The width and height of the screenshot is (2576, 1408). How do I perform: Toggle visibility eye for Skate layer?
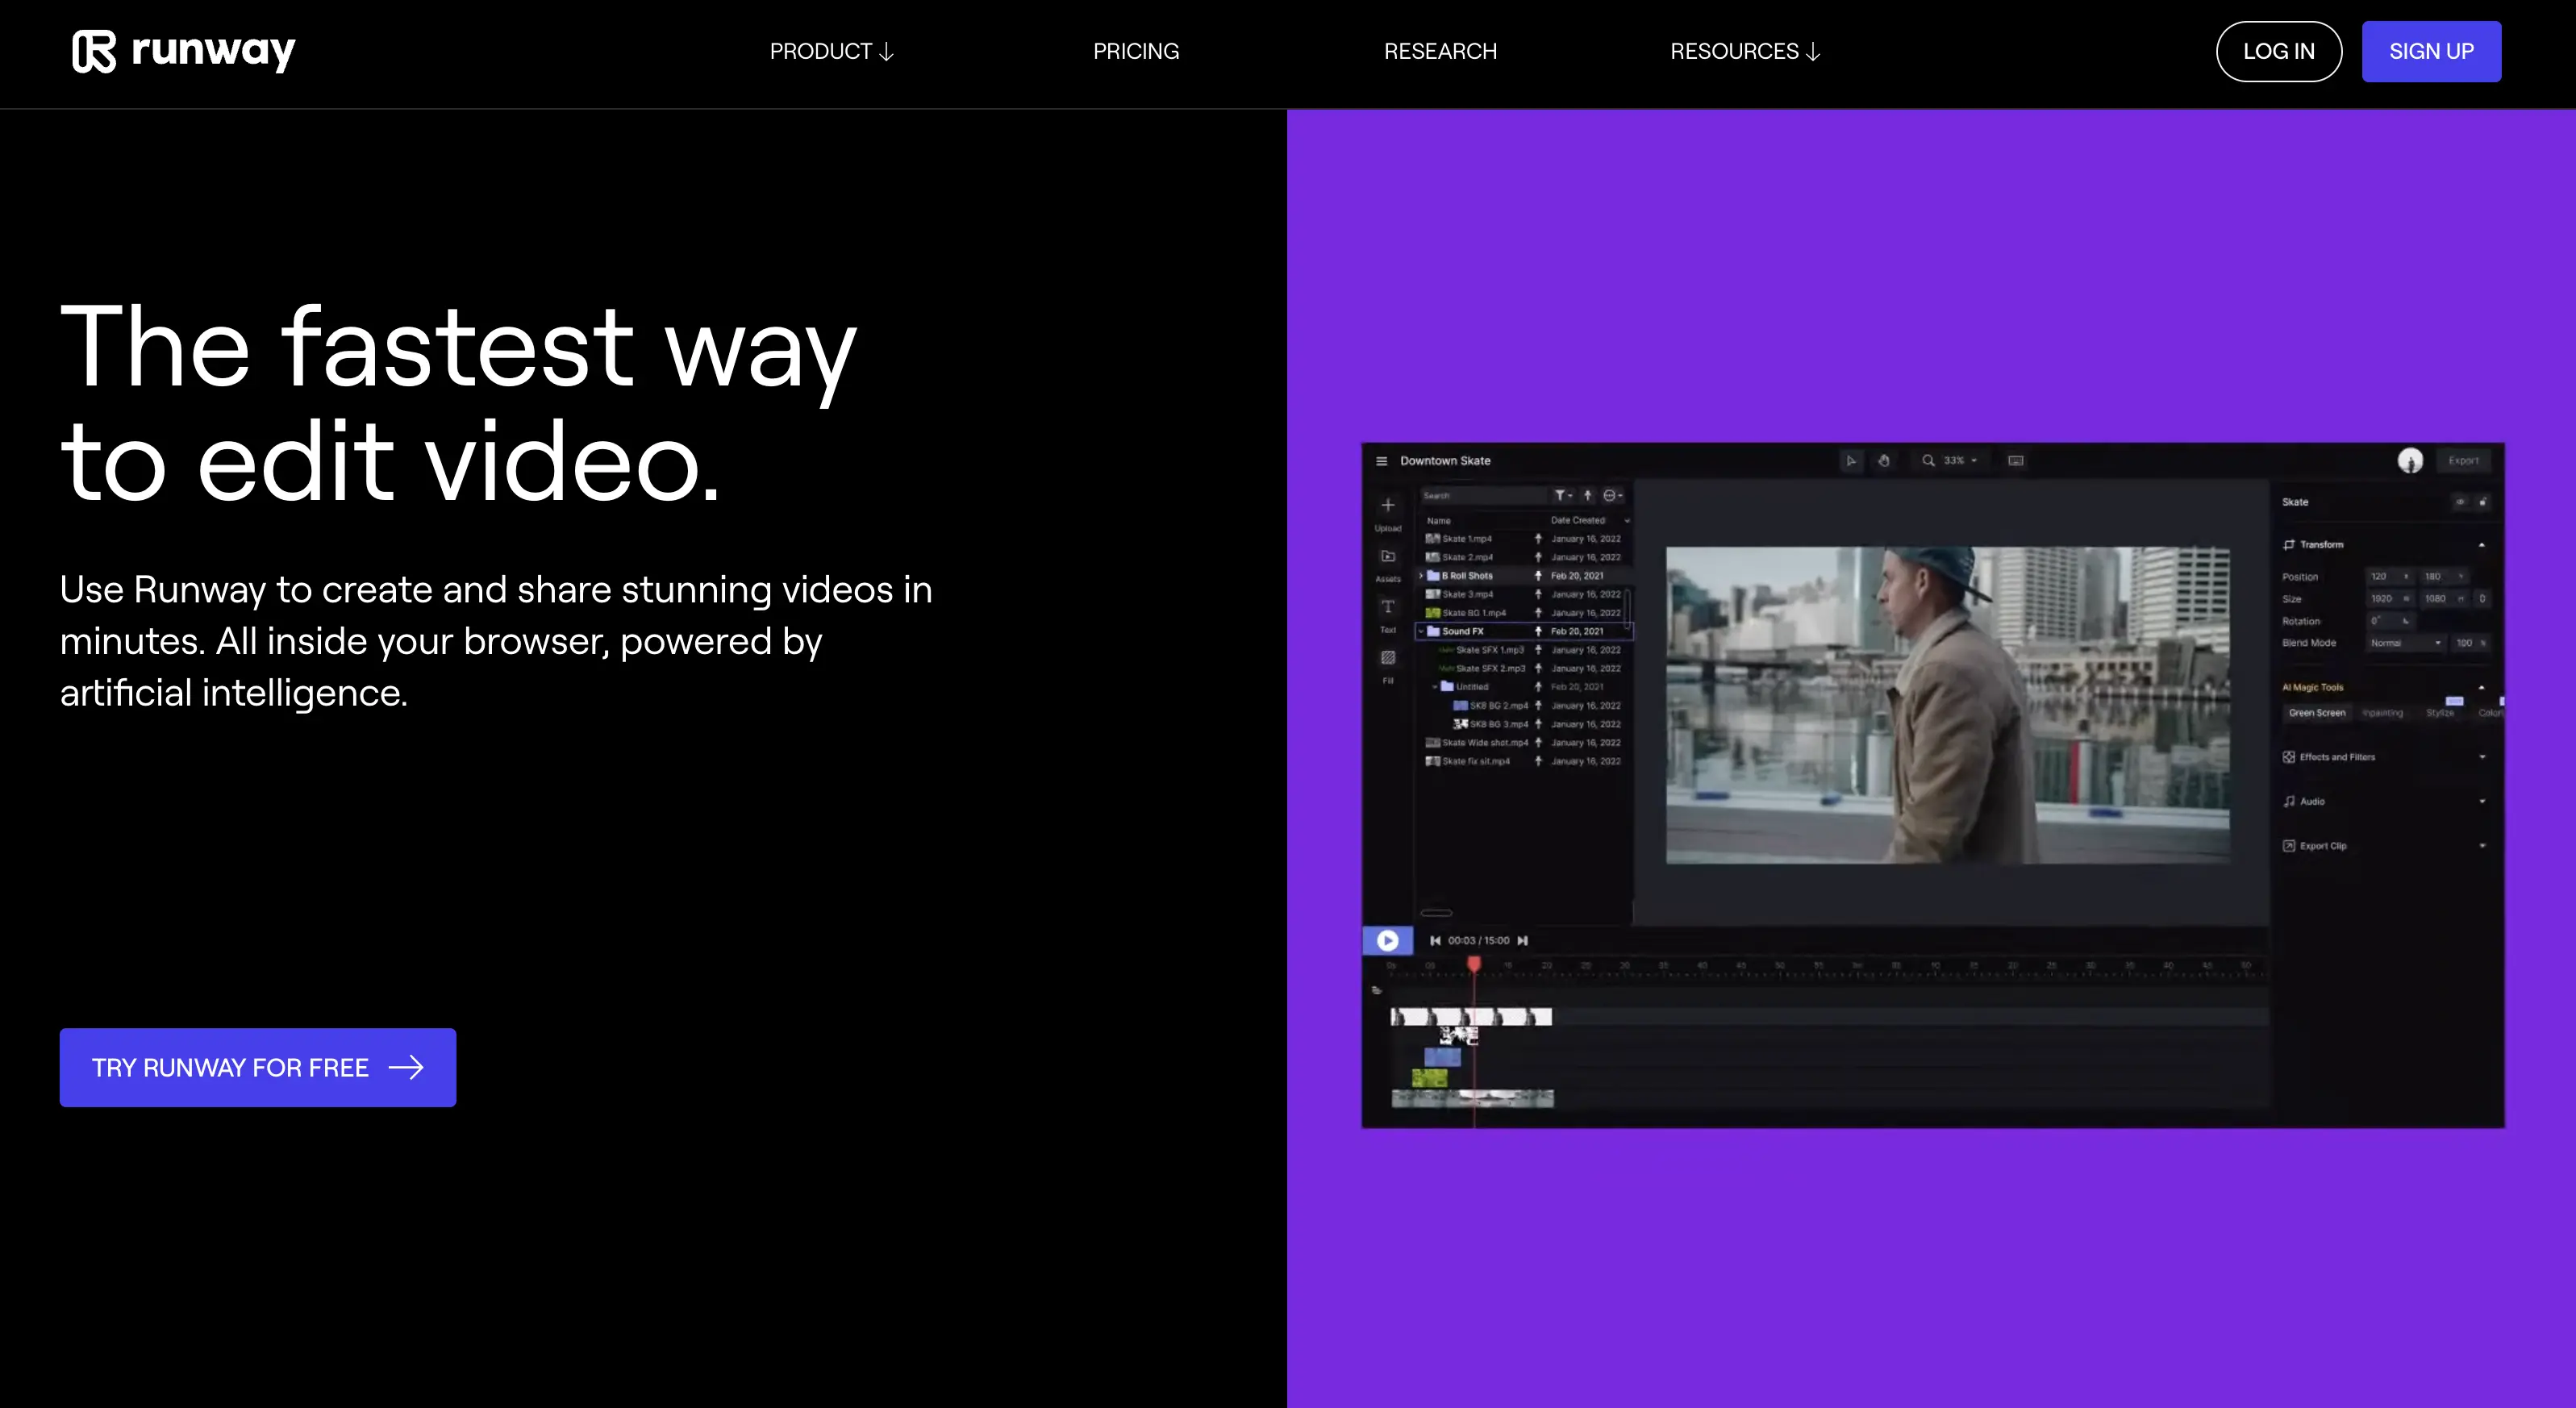(x=2460, y=502)
